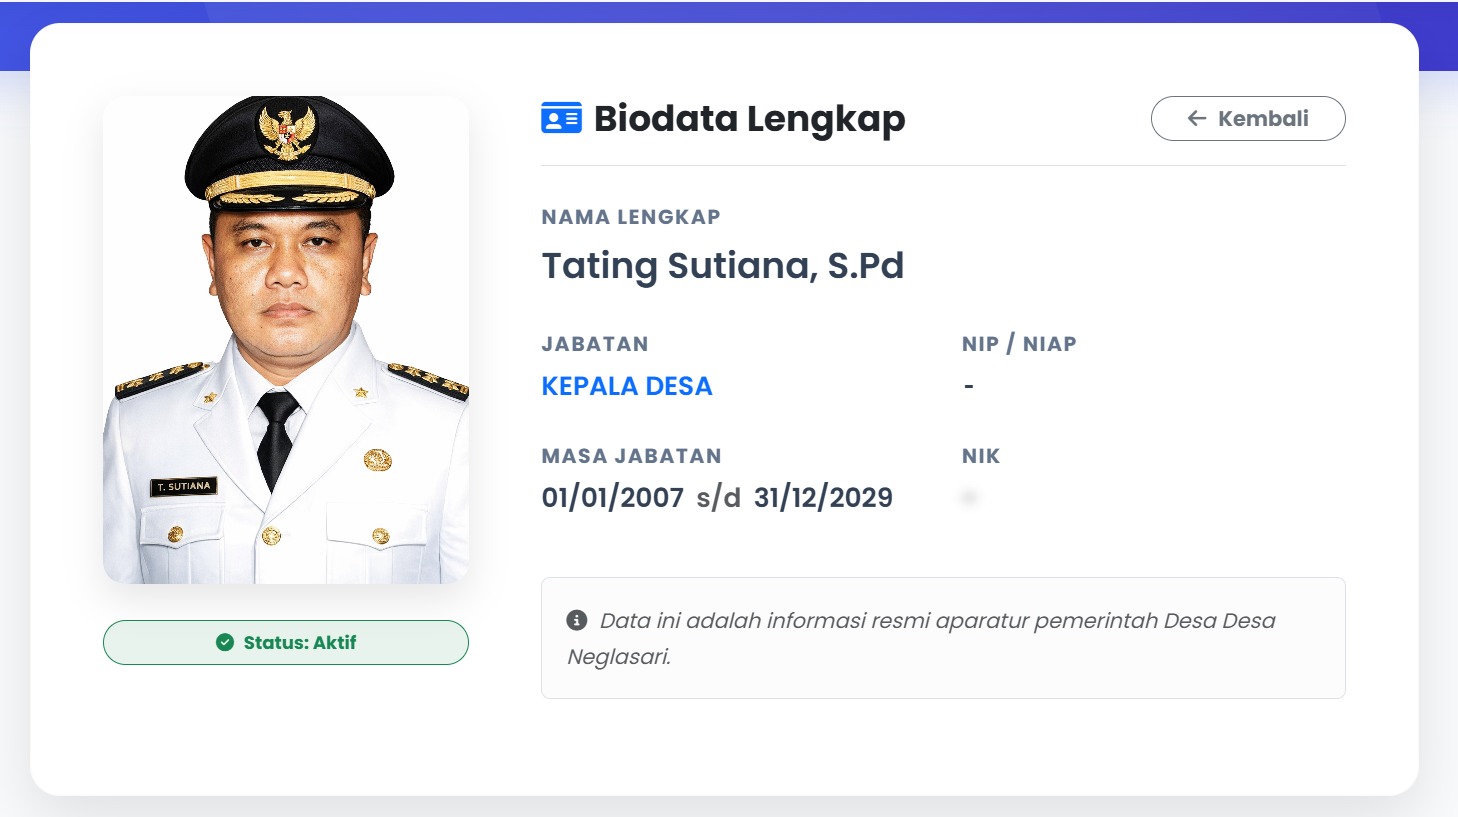The height and width of the screenshot is (817, 1458).
Task: Click the NAMA LENGKAP label
Action: point(631,217)
